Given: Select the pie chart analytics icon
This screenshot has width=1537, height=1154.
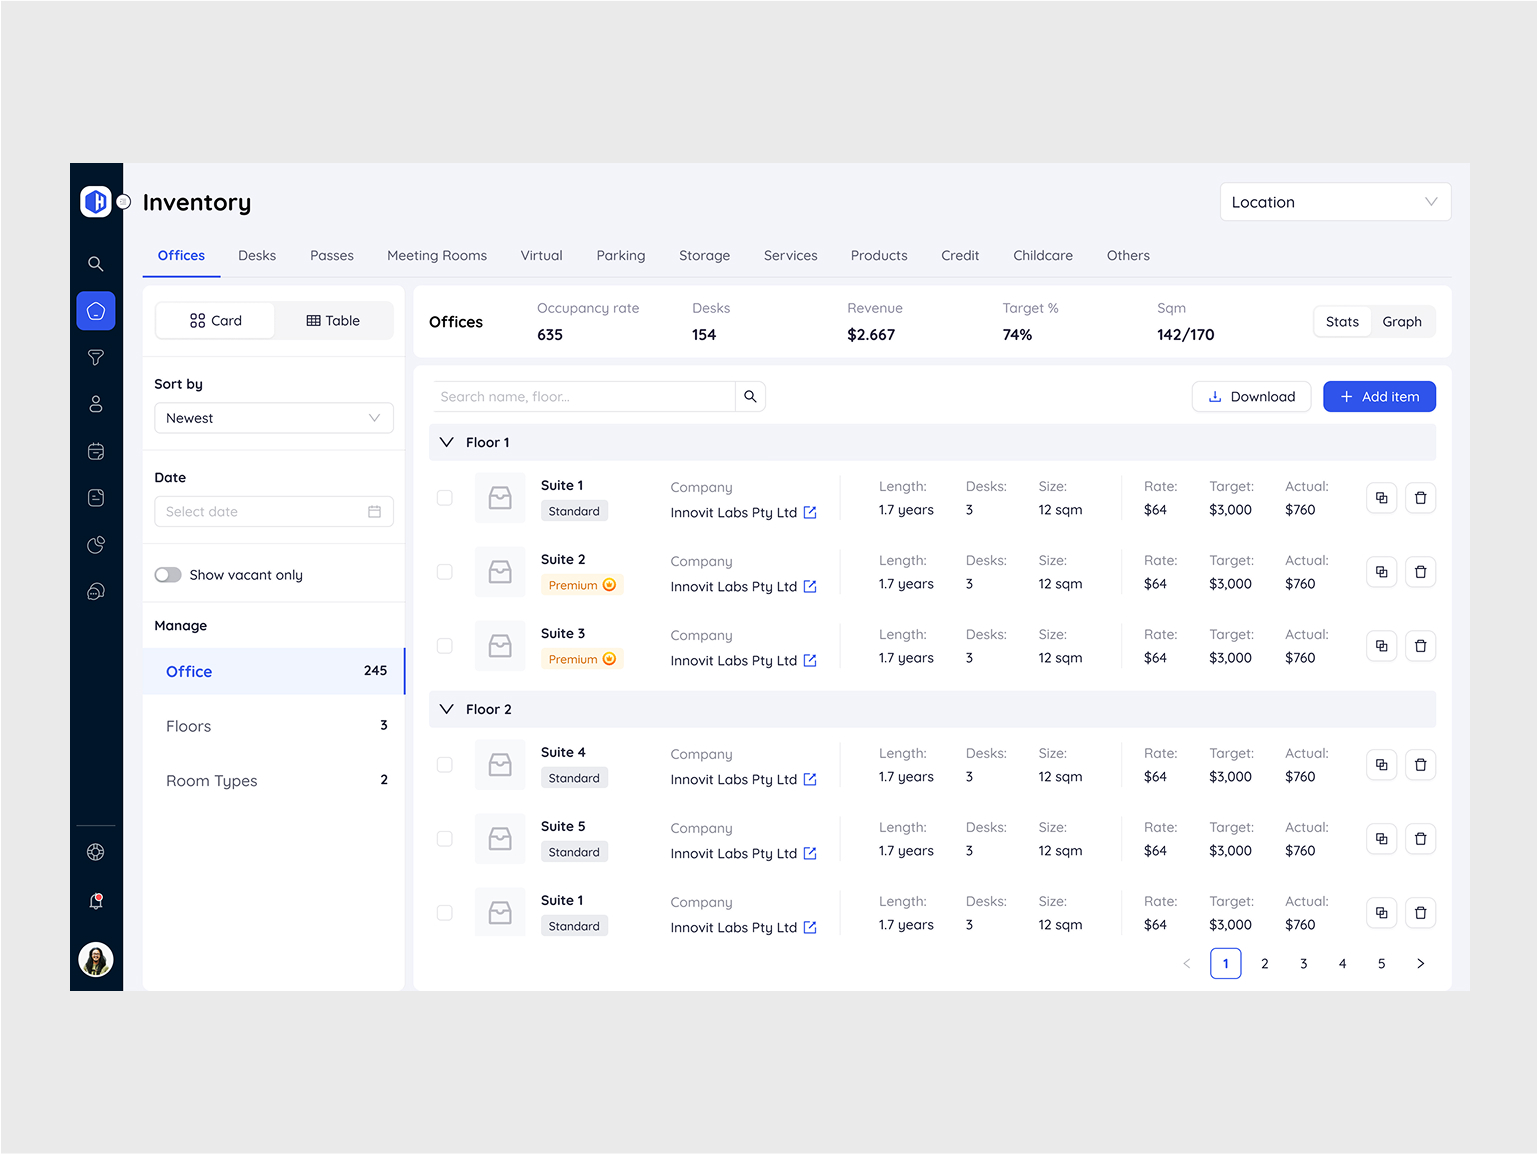Looking at the screenshot, I should 95,544.
